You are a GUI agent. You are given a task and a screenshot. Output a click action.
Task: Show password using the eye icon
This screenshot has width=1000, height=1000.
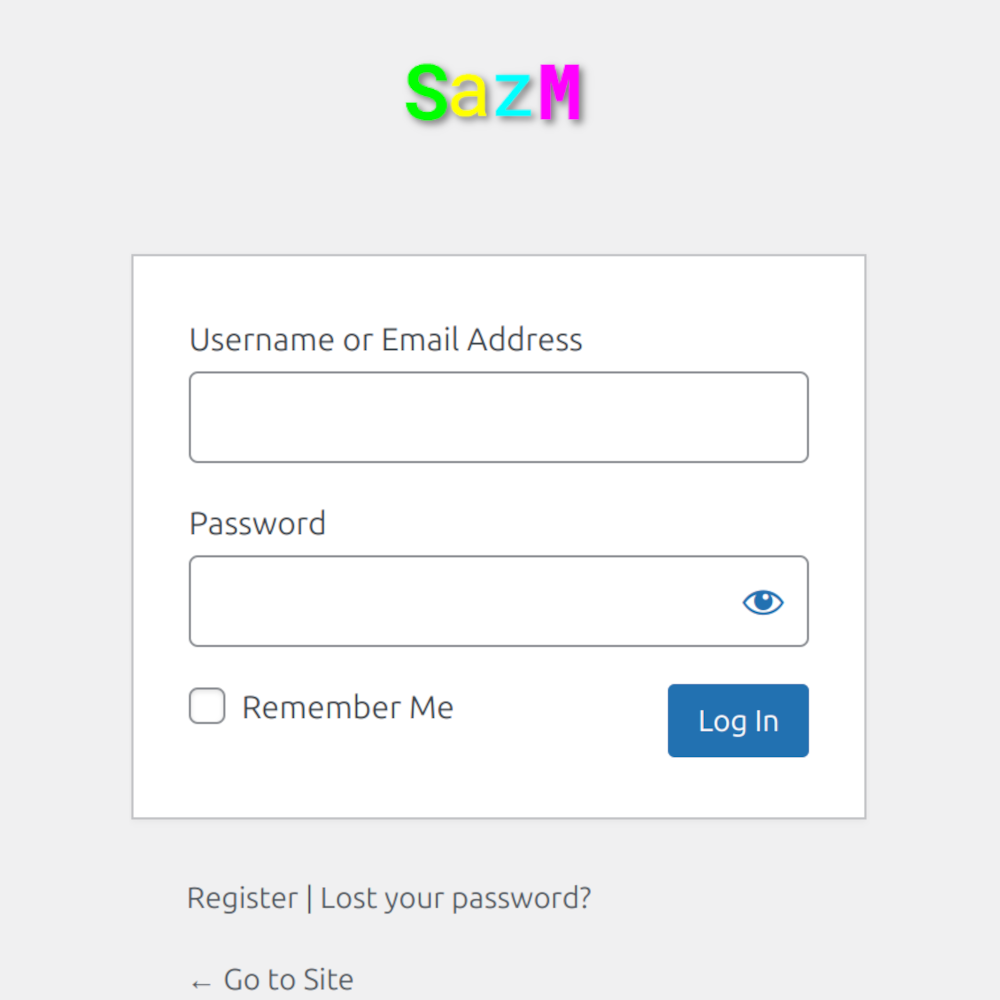click(x=763, y=602)
